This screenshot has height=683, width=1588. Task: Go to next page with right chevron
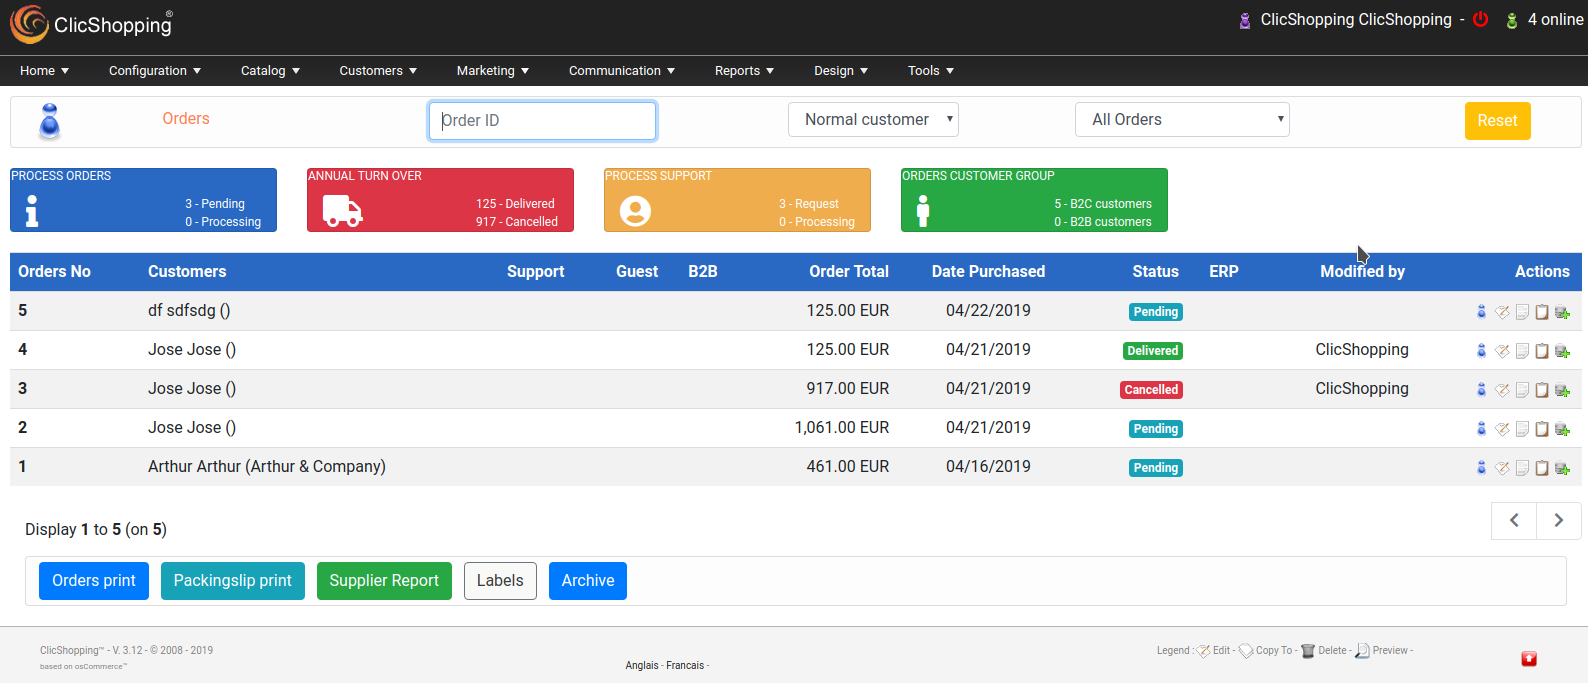tap(1559, 520)
